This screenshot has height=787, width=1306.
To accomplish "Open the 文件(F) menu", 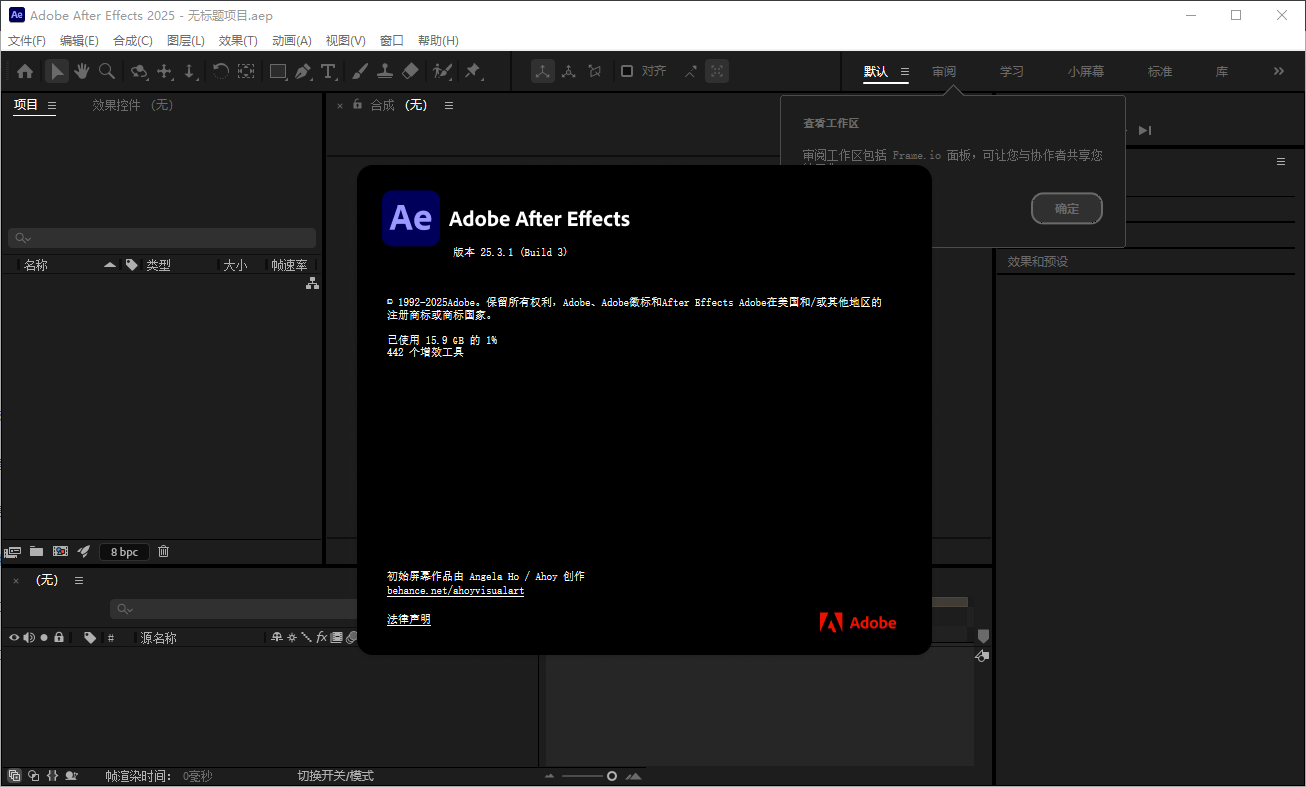I will pyautogui.click(x=27, y=41).
